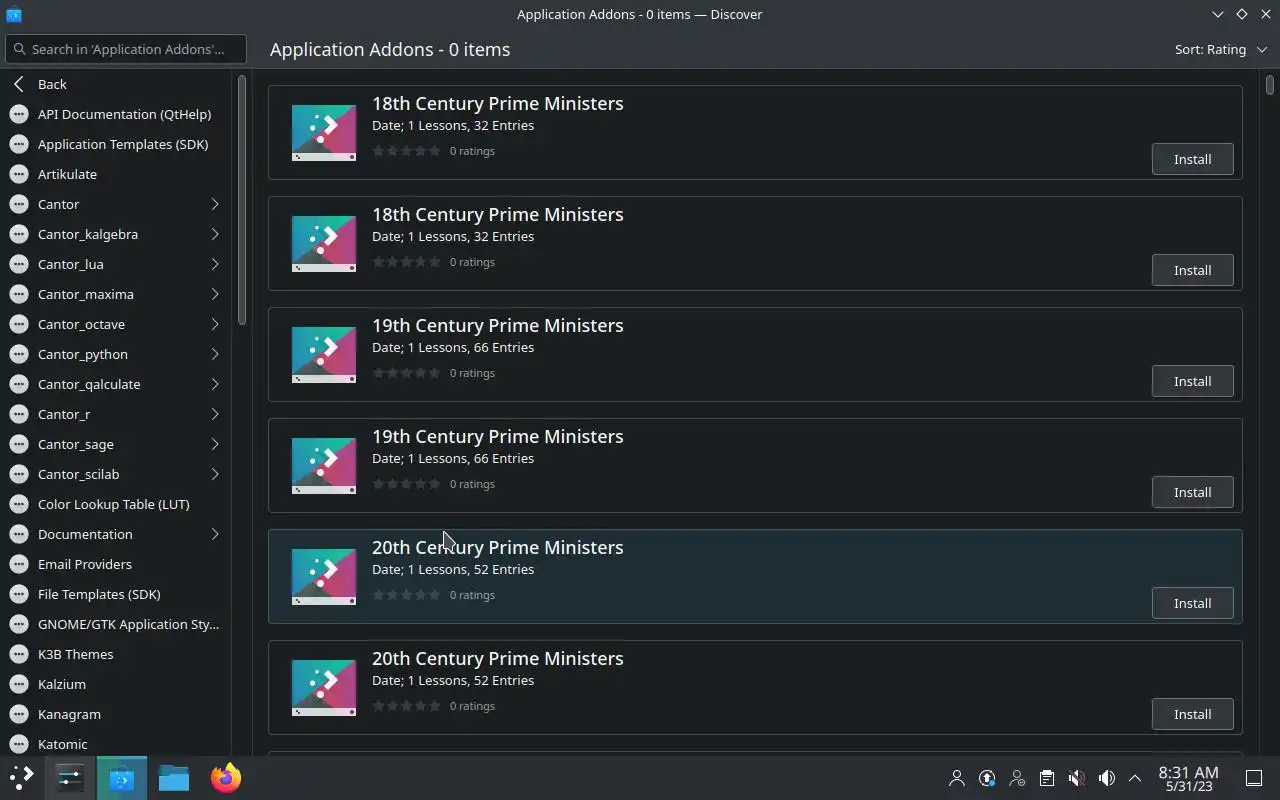Expand the Cantor_kalgebra category chevron
The height and width of the screenshot is (800, 1280).
pyautogui.click(x=215, y=234)
